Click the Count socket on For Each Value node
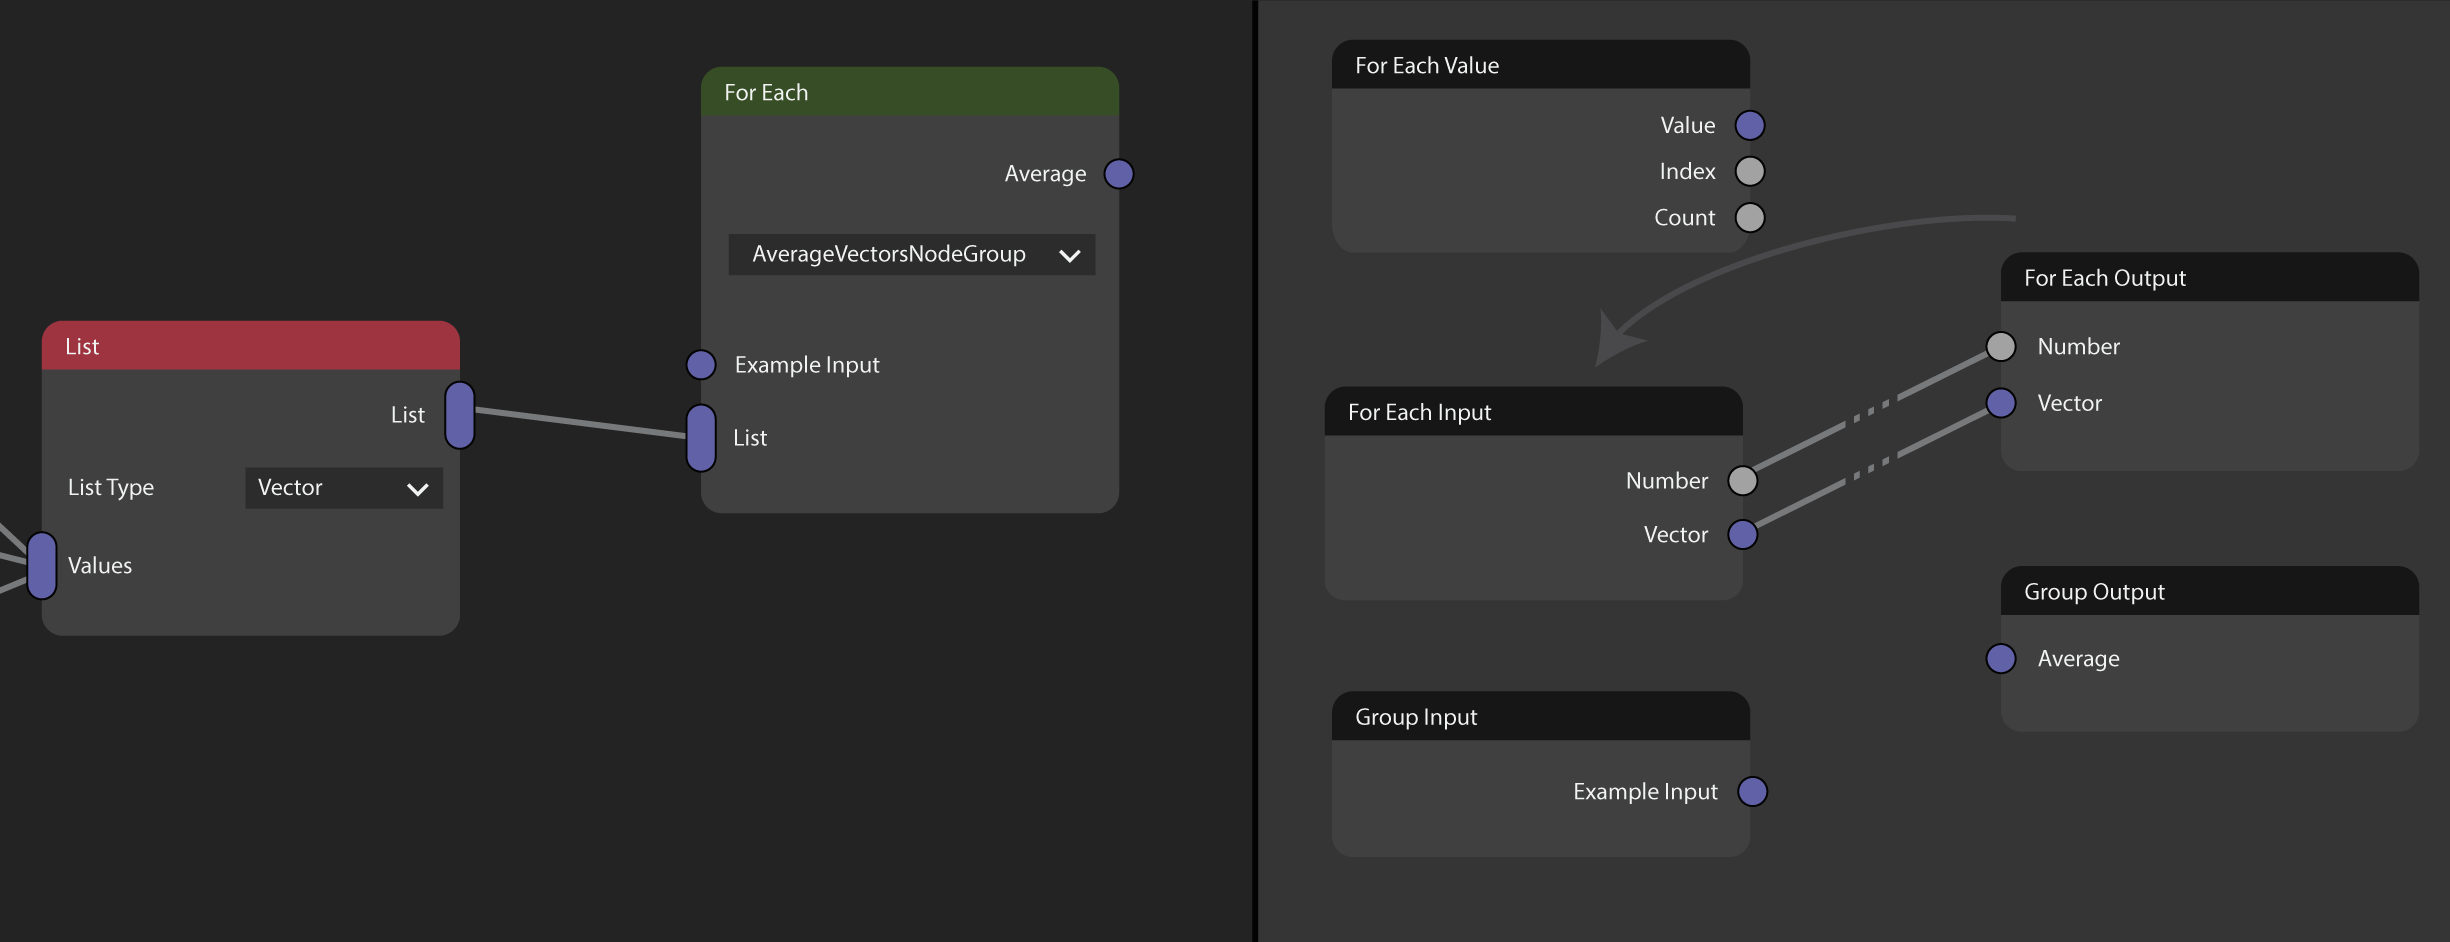2450x942 pixels. 1750,217
